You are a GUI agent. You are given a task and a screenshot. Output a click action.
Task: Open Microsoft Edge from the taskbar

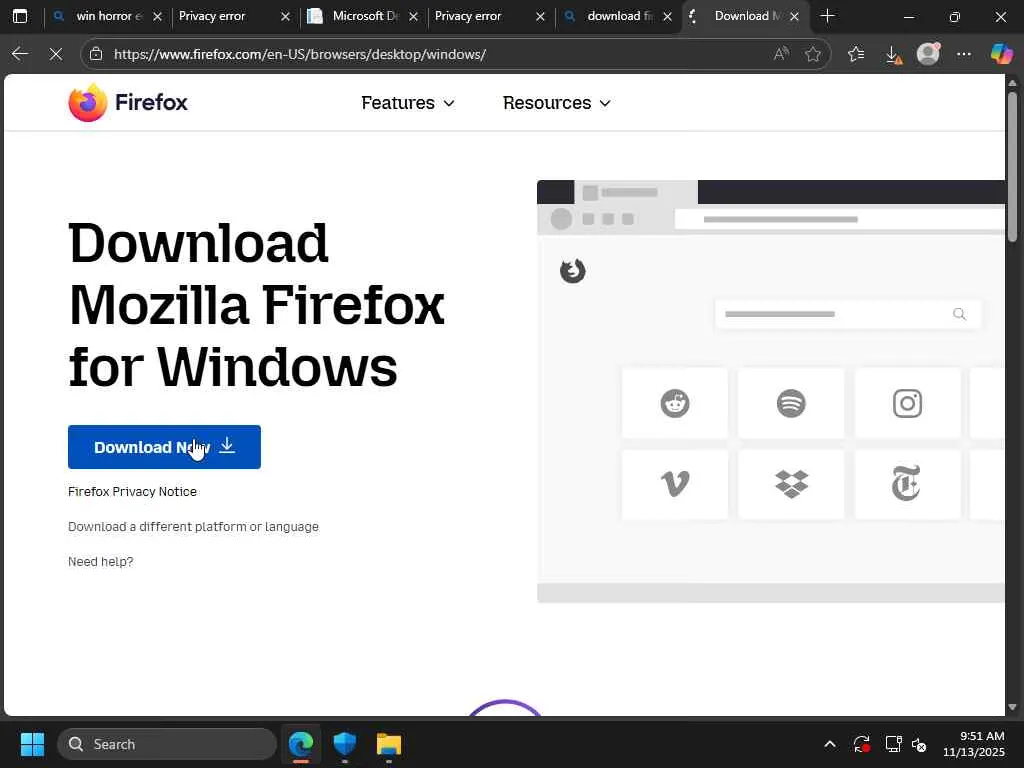pos(301,744)
